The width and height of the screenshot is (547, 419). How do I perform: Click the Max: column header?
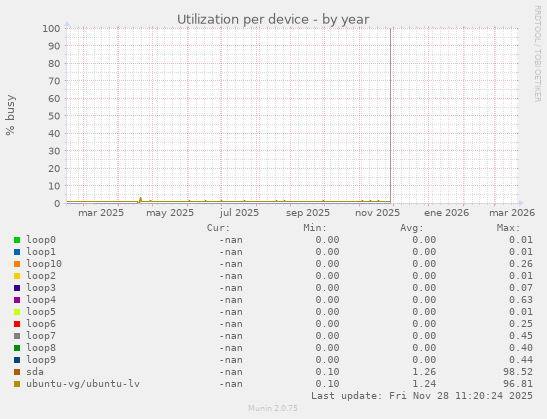508,228
